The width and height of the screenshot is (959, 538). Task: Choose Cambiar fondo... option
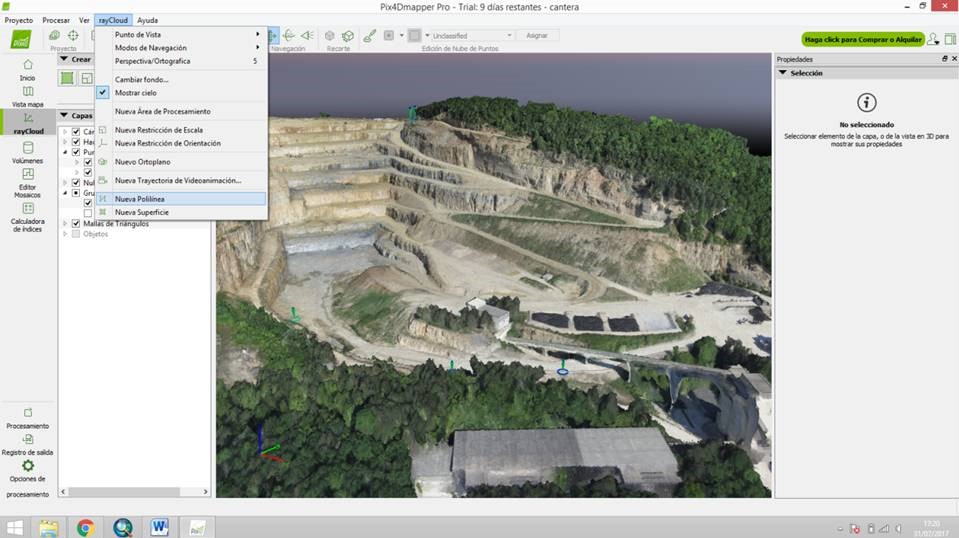pyautogui.click(x=182, y=79)
